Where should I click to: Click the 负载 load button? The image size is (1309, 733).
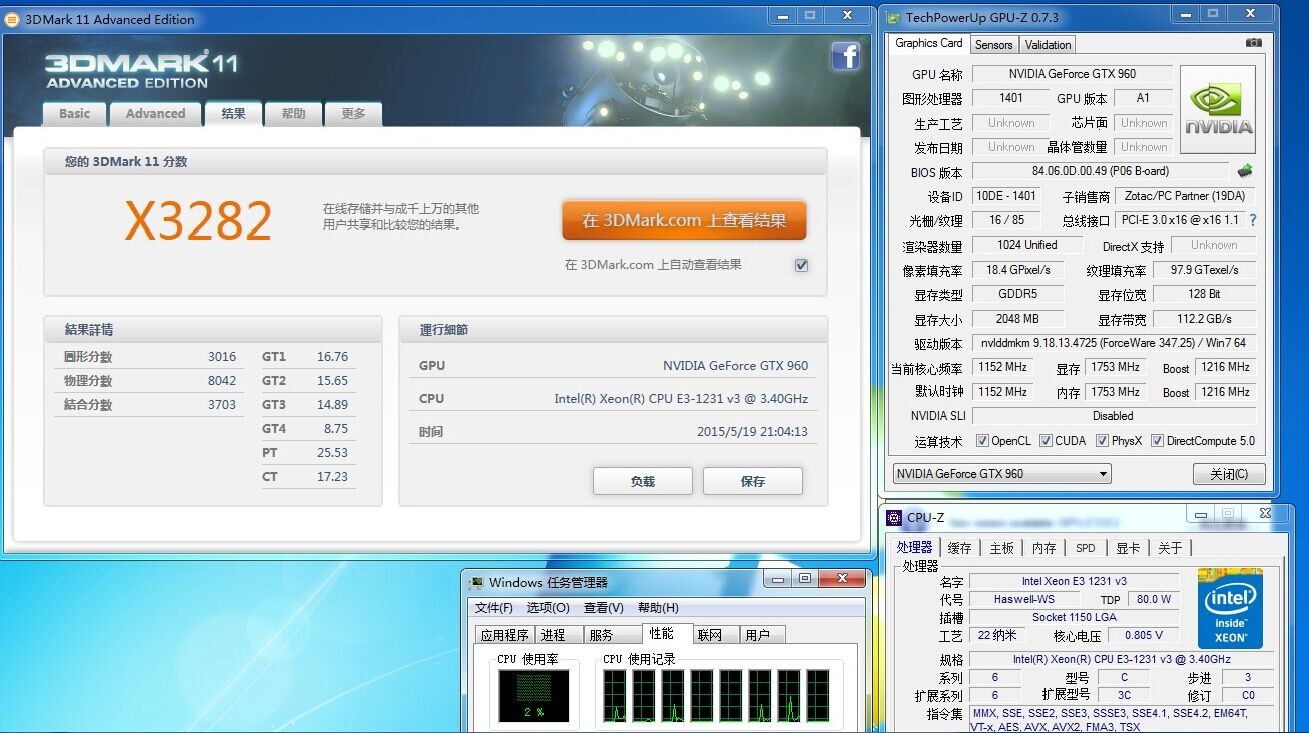(643, 481)
